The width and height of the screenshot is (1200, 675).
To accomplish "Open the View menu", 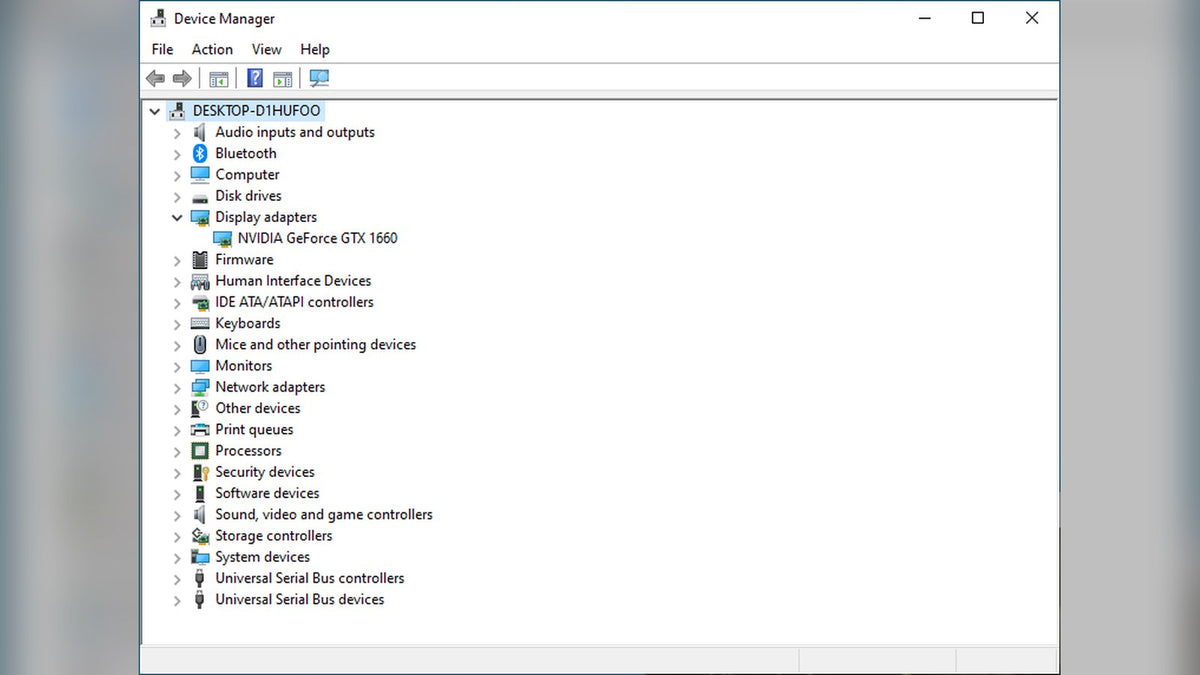I will [266, 49].
